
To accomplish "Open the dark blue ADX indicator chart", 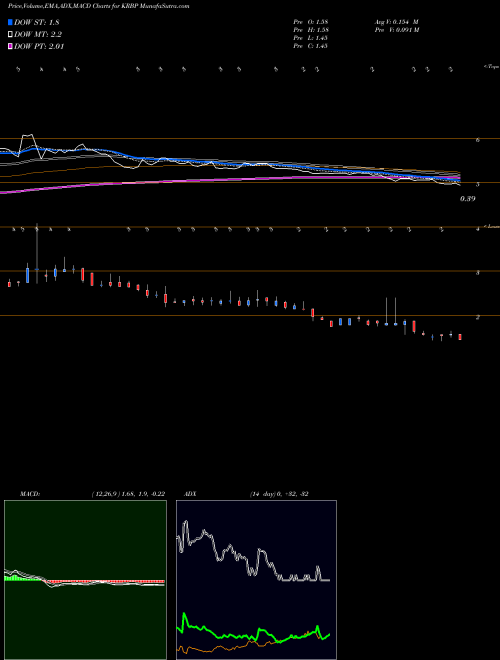I will click(x=256, y=580).
